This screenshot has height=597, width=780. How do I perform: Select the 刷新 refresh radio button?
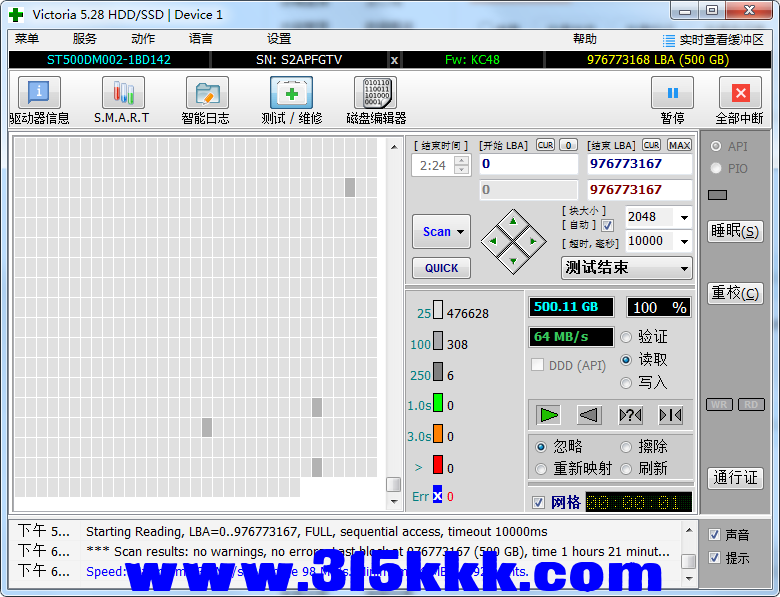[x=626, y=469]
